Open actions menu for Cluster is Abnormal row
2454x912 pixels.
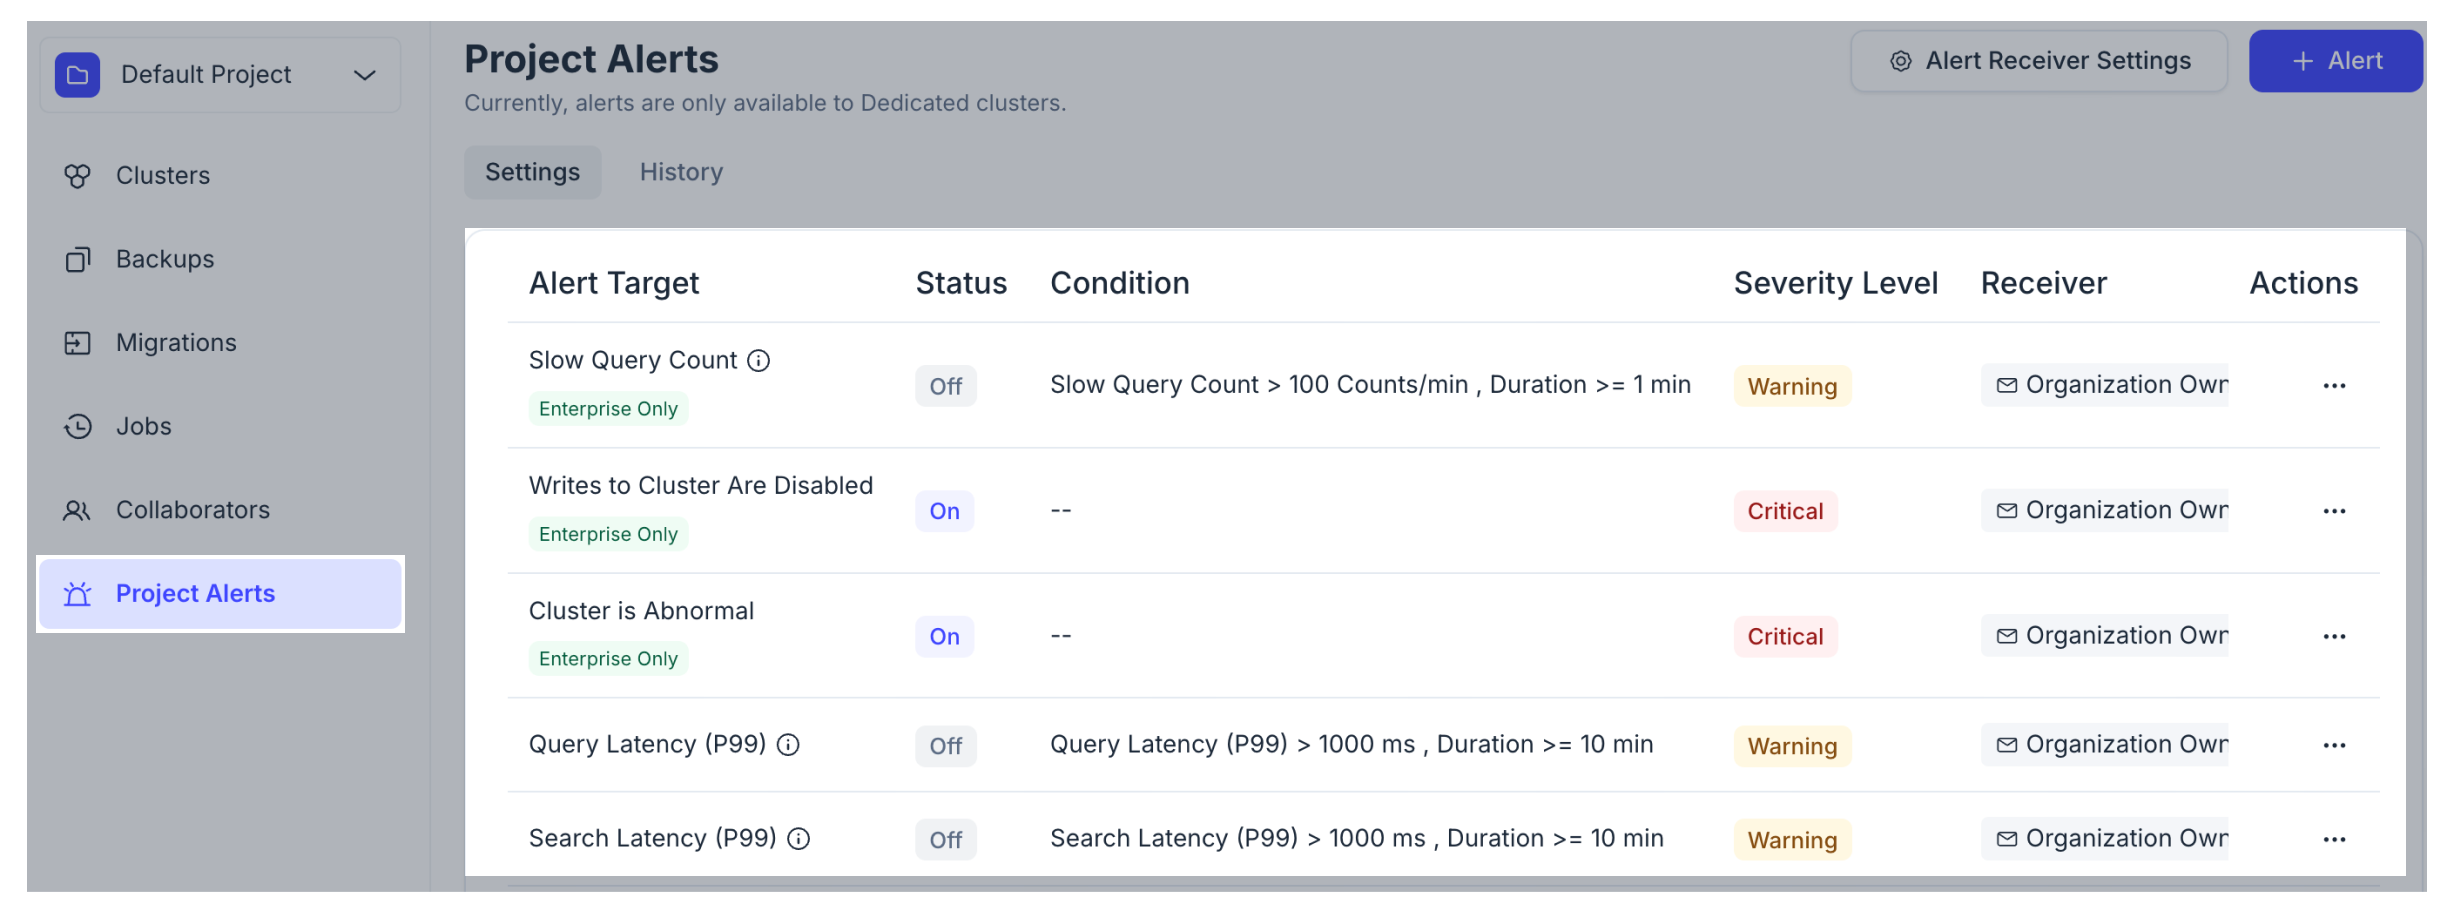pyautogui.click(x=2334, y=637)
